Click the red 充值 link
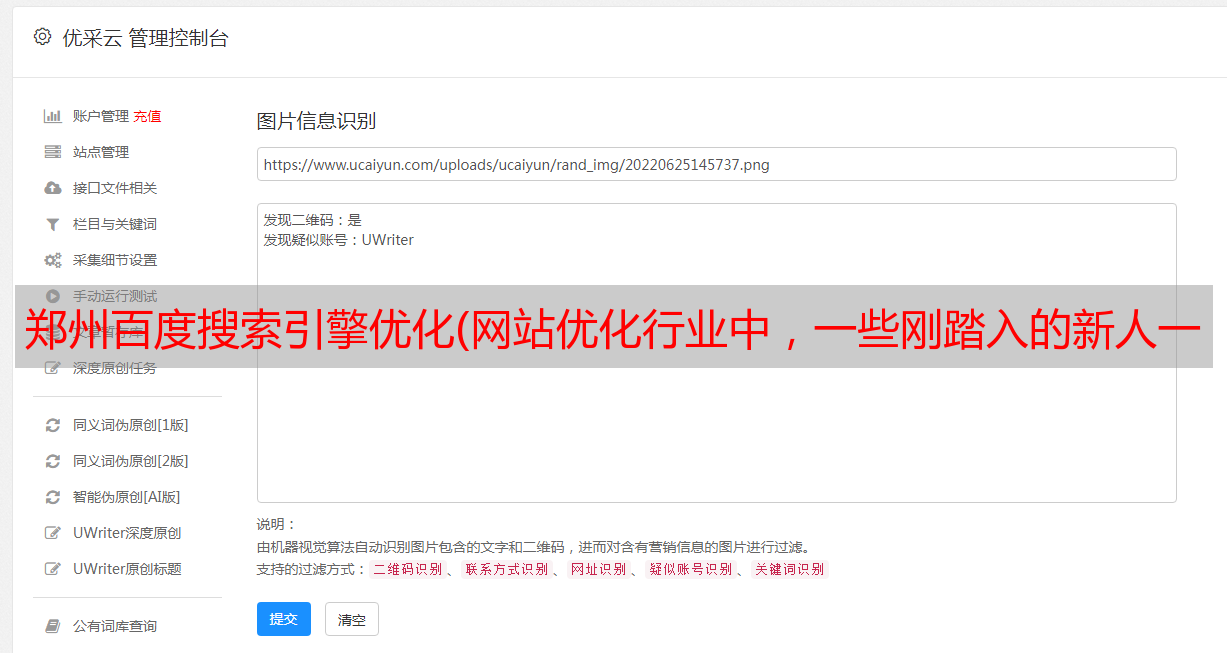 pos(147,116)
